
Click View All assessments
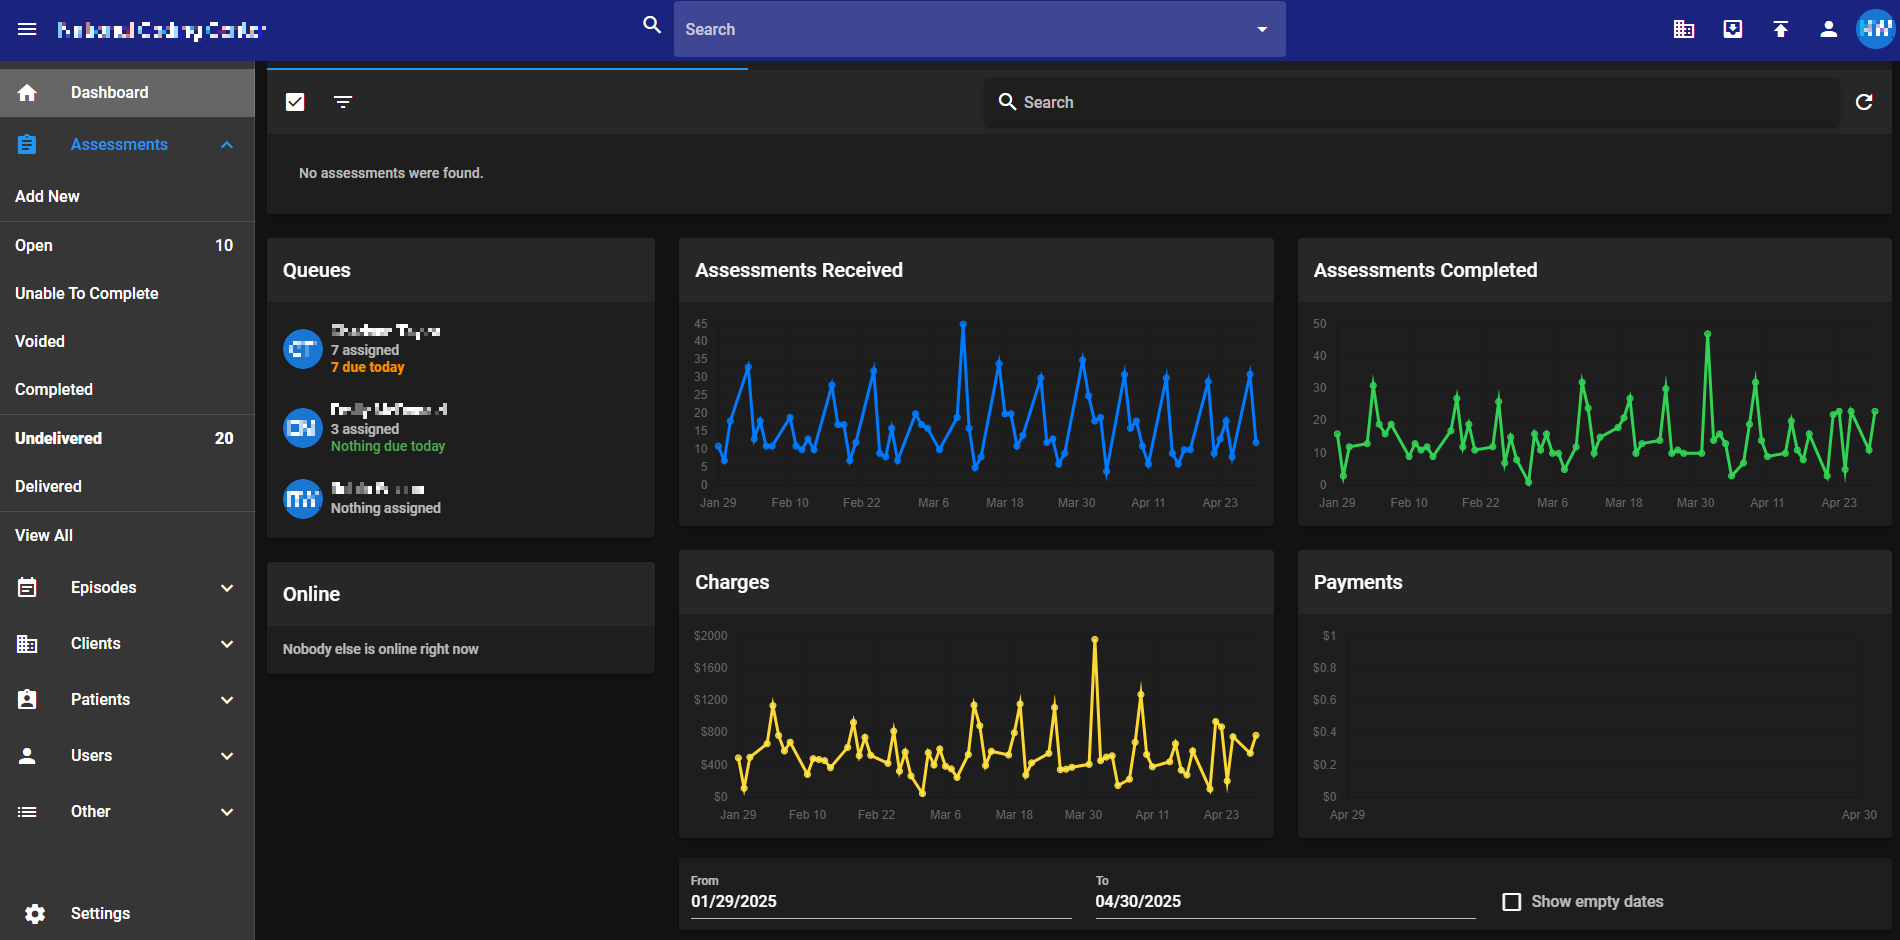point(127,536)
